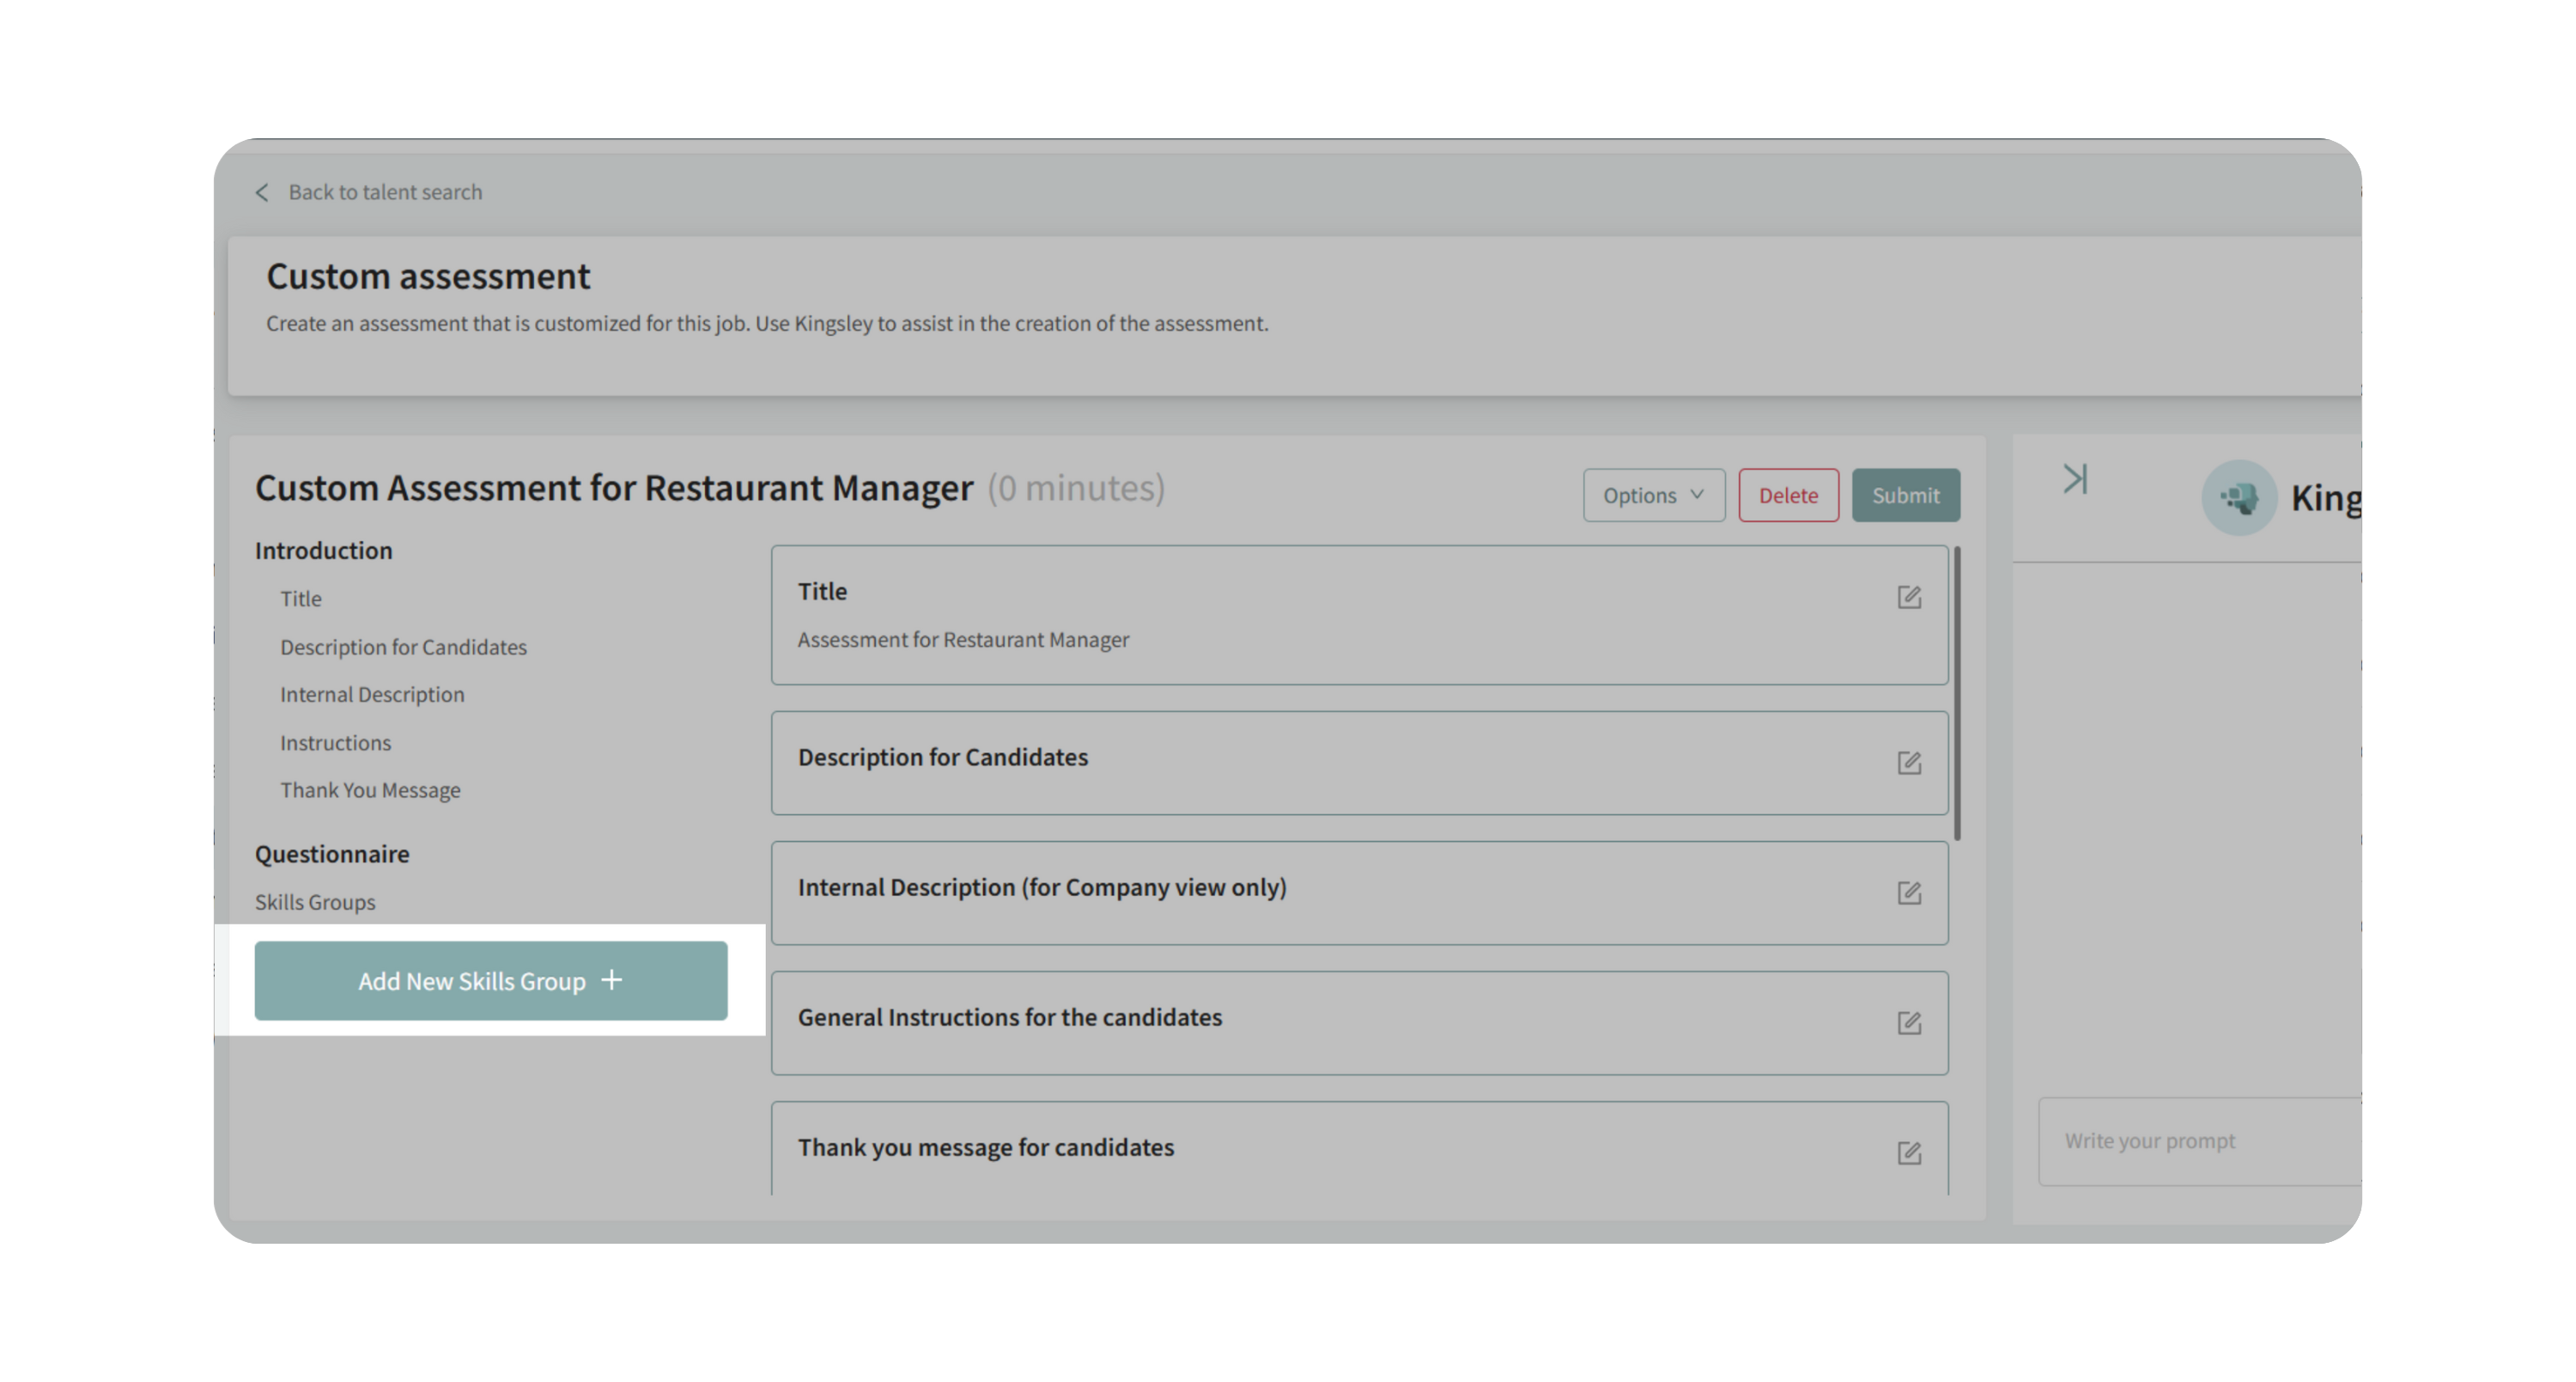Edit the Description for Candidates section
This screenshot has height=1382, width=2576.
[1908, 763]
